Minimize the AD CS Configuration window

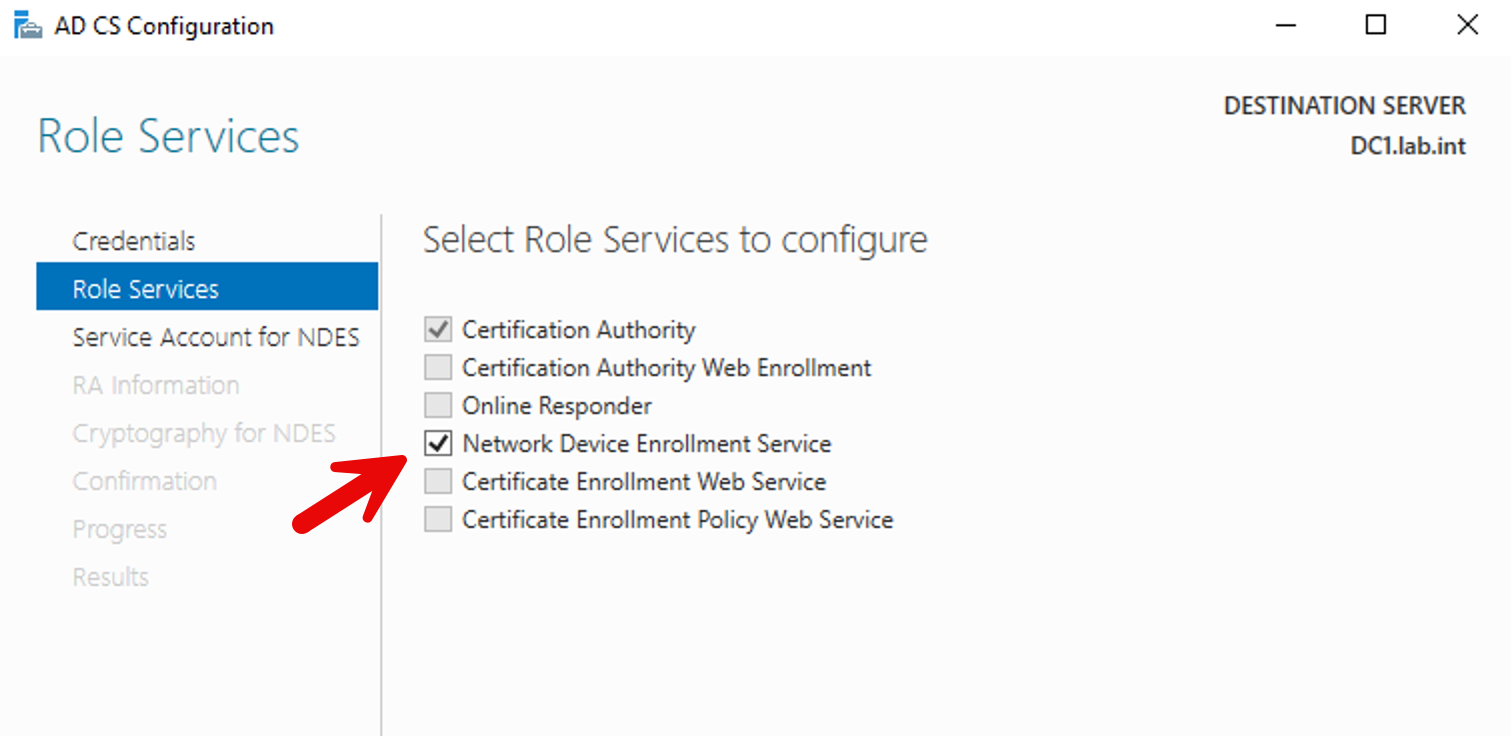click(1286, 25)
